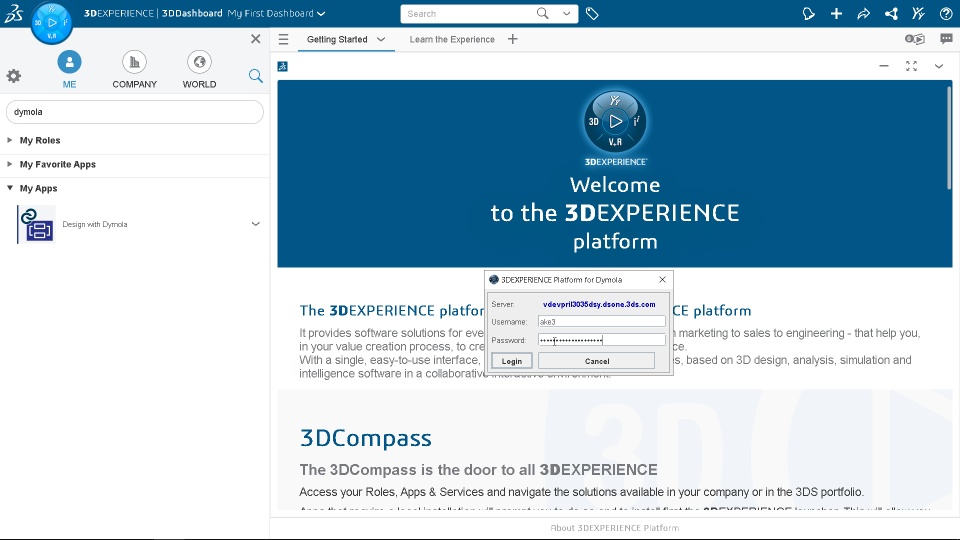The height and width of the screenshot is (540, 960).
Task: Click the magnifier icon in compass panel
Action: click(256, 76)
